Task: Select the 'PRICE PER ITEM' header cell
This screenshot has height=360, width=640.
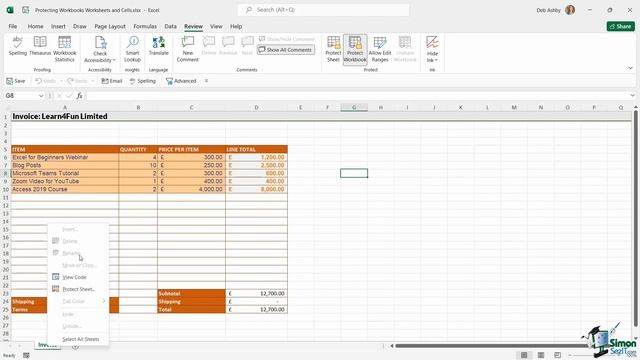Action: [191, 149]
